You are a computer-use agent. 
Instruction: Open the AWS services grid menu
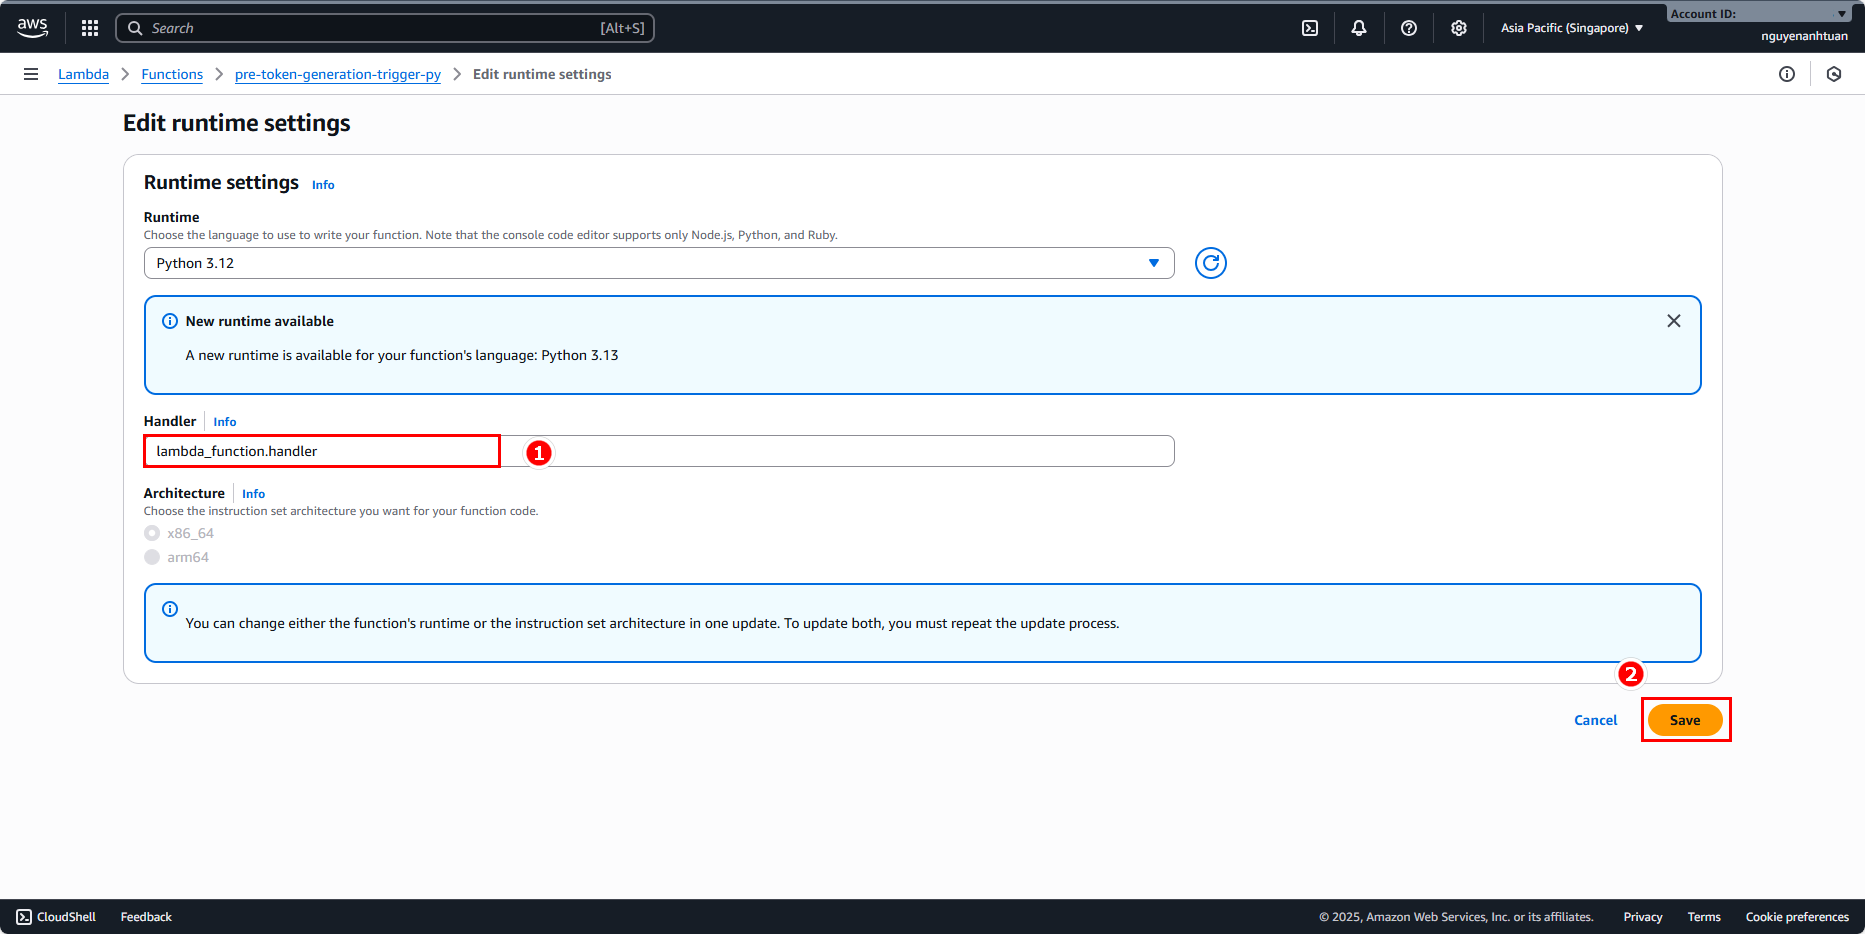[x=90, y=28]
